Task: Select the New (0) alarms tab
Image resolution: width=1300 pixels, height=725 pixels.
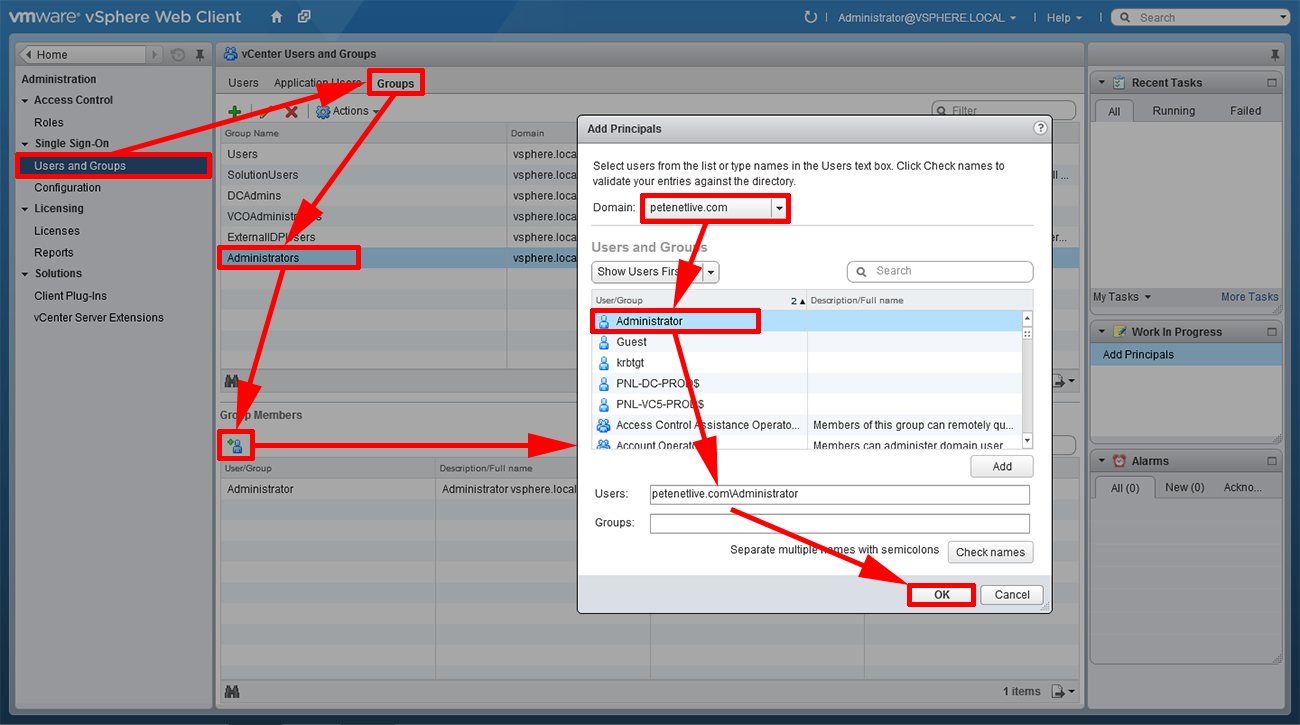Action: click(1184, 488)
